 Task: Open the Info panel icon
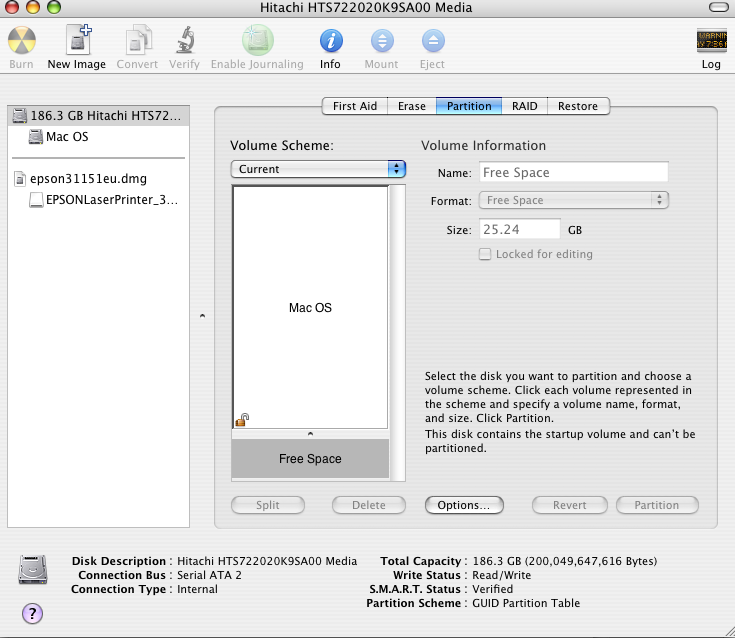tap(331, 41)
